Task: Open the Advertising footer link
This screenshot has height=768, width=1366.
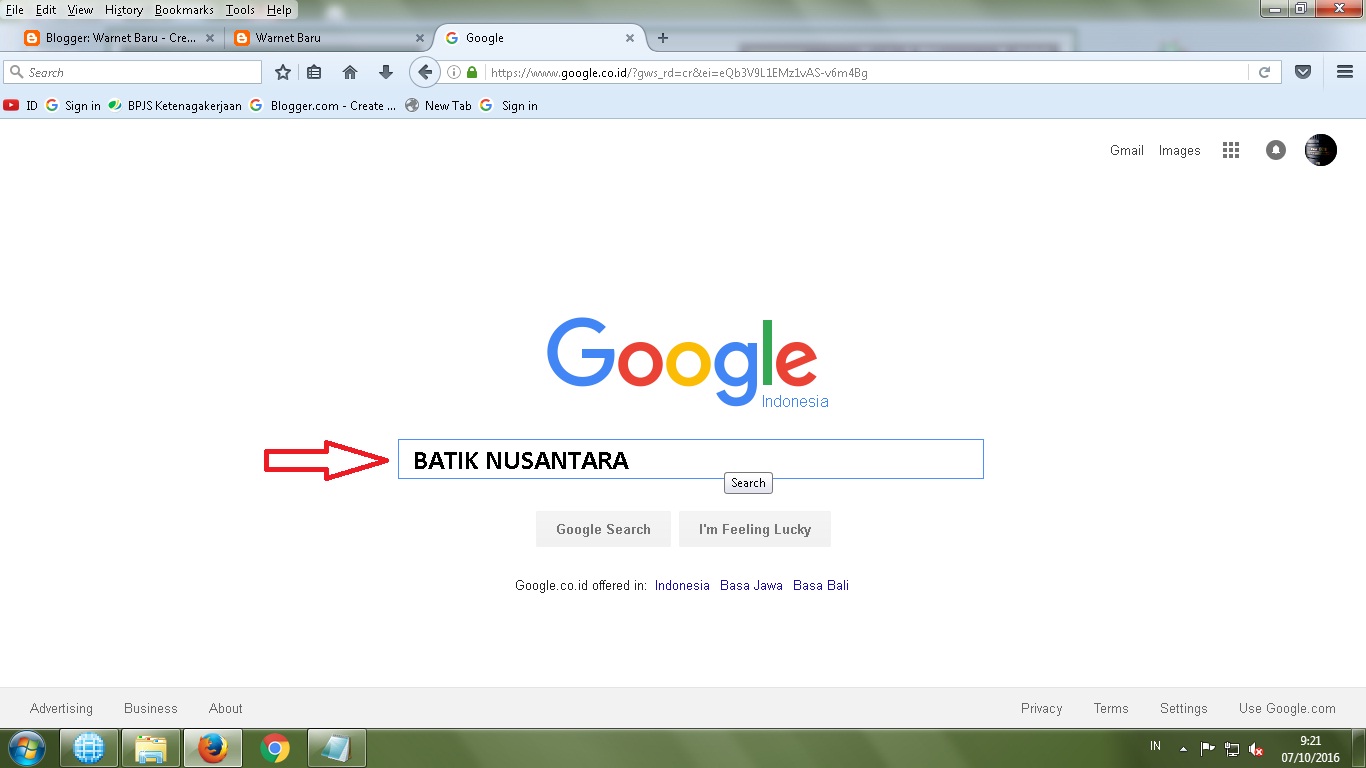Action: (61, 708)
